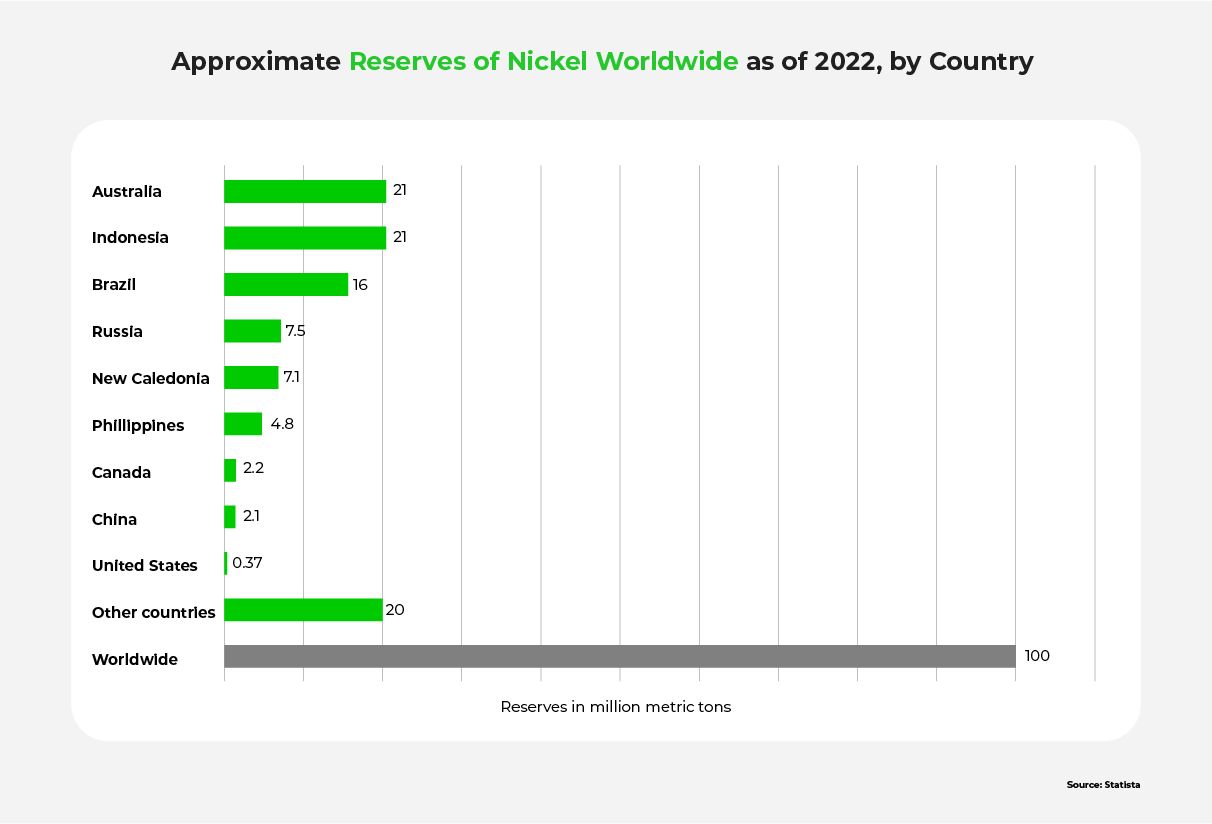Select the United States country label
Screen dimensions: 1212x824
145,566
